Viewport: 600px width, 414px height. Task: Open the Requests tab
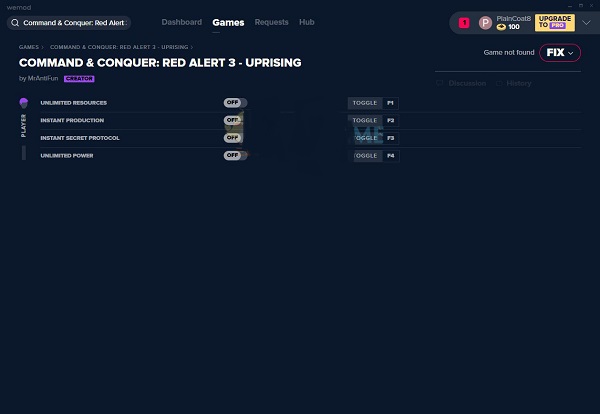[x=272, y=22]
